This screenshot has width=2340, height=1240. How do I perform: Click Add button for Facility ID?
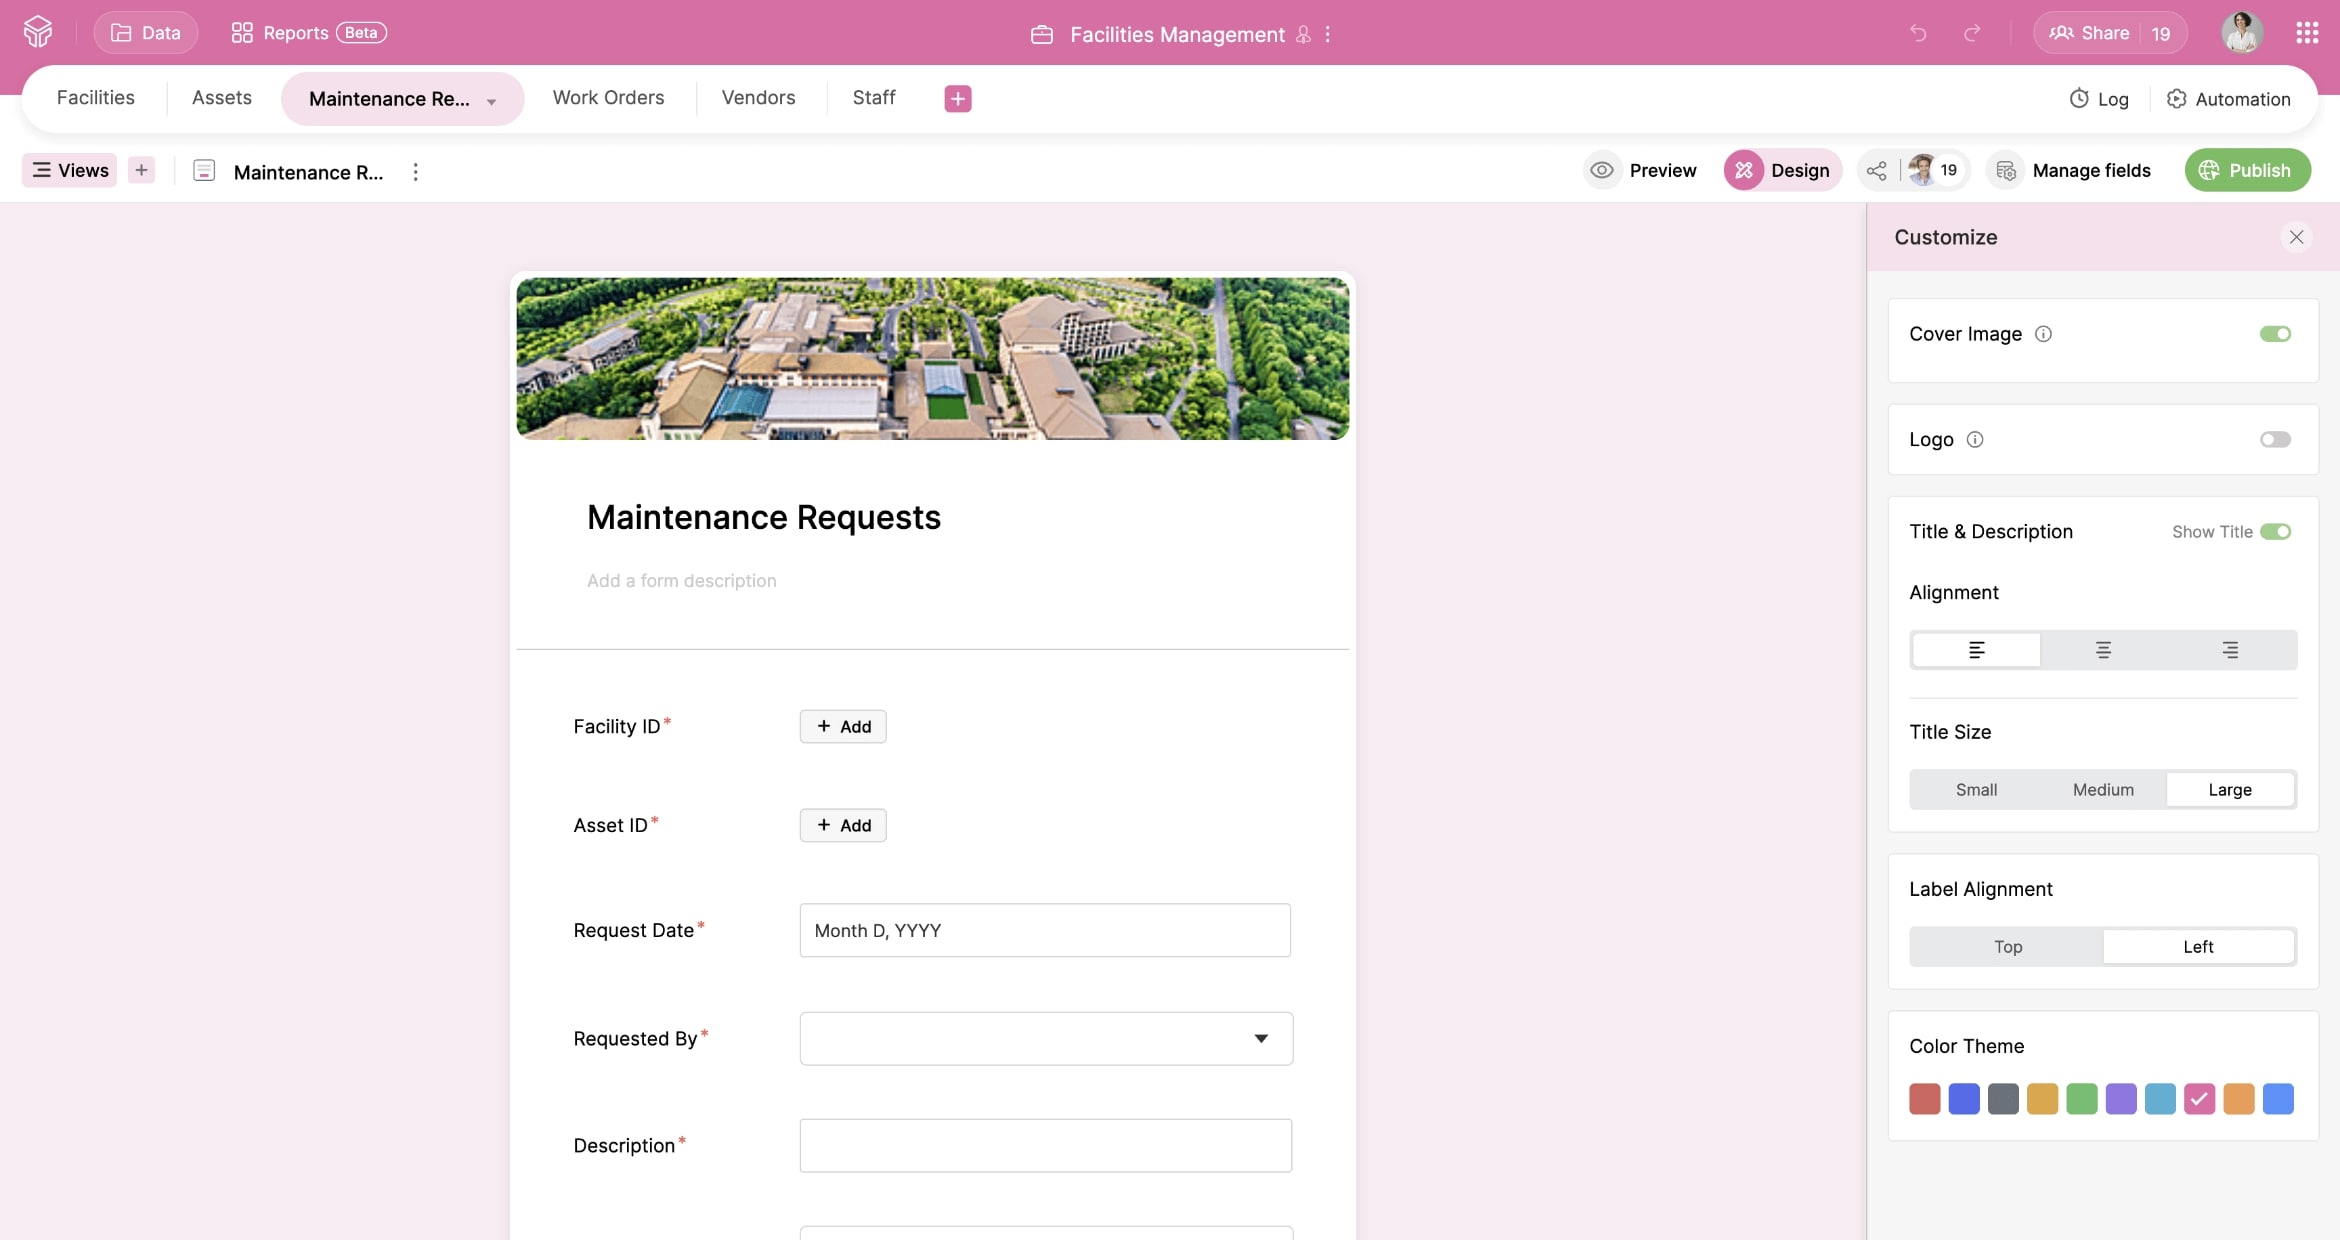(842, 726)
